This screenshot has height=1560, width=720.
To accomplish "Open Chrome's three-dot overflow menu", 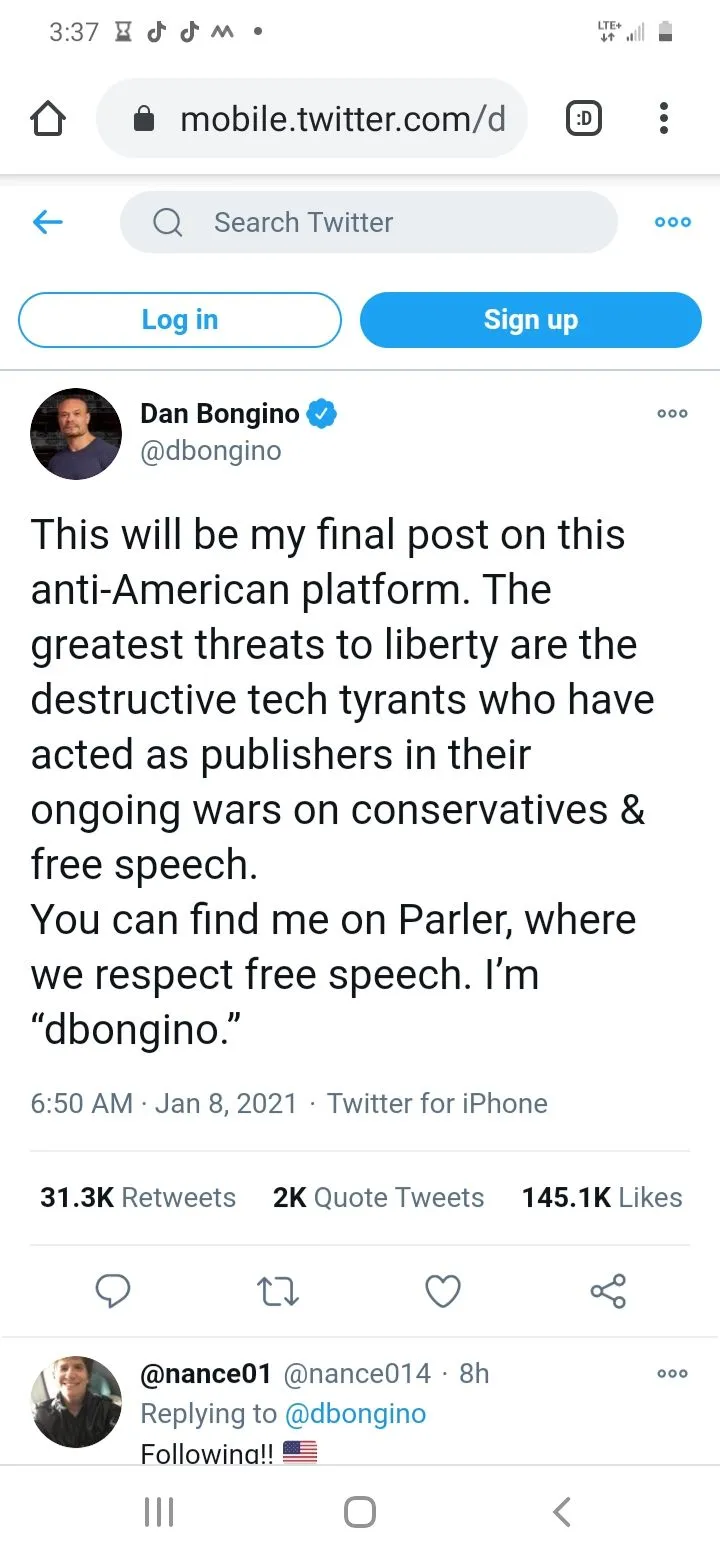I will [x=663, y=120].
